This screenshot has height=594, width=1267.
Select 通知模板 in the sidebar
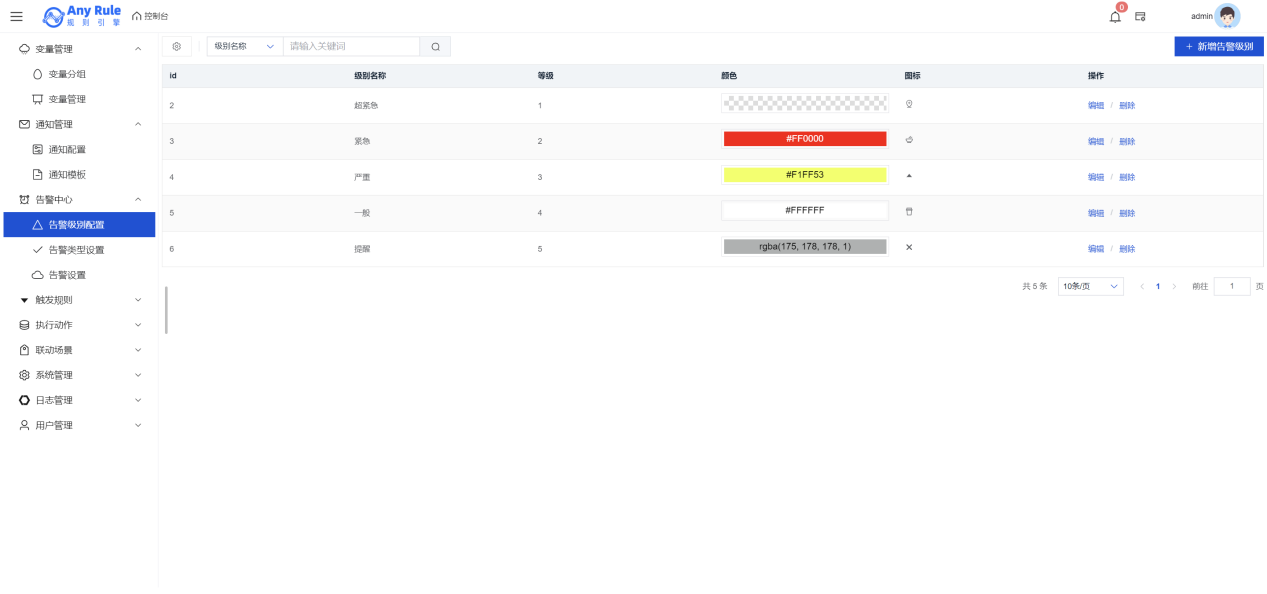(x=67, y=174)
